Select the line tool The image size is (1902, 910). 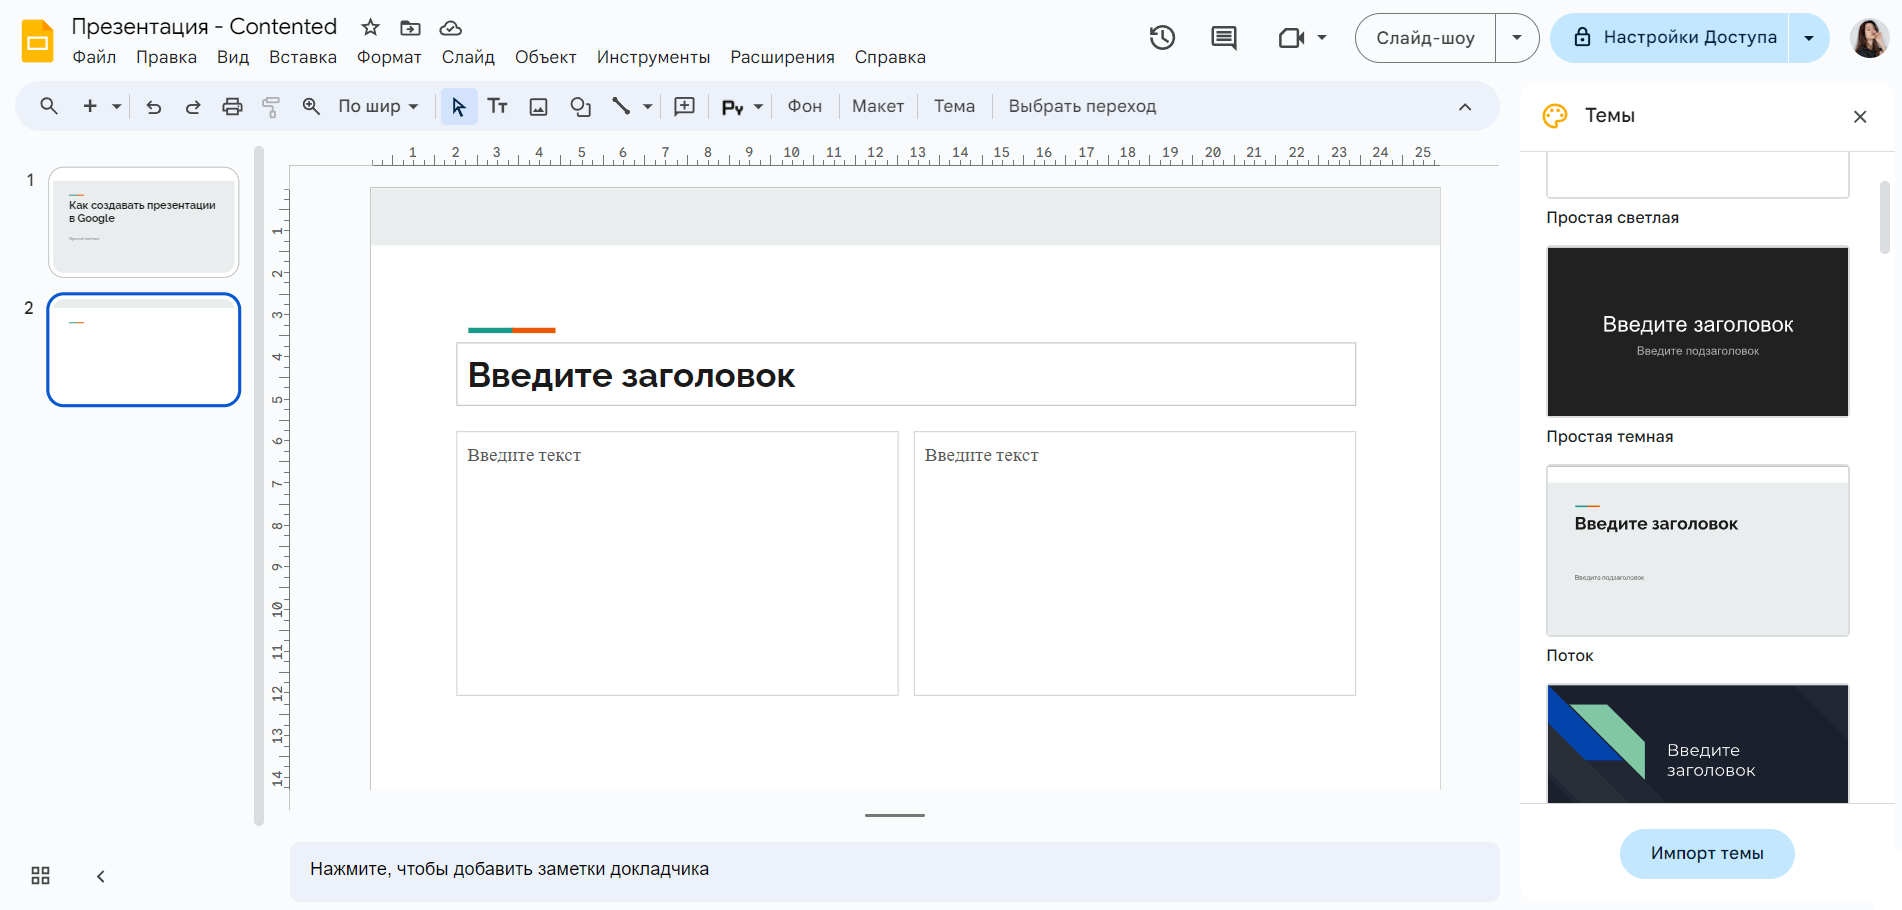click(x=621, y=106)
